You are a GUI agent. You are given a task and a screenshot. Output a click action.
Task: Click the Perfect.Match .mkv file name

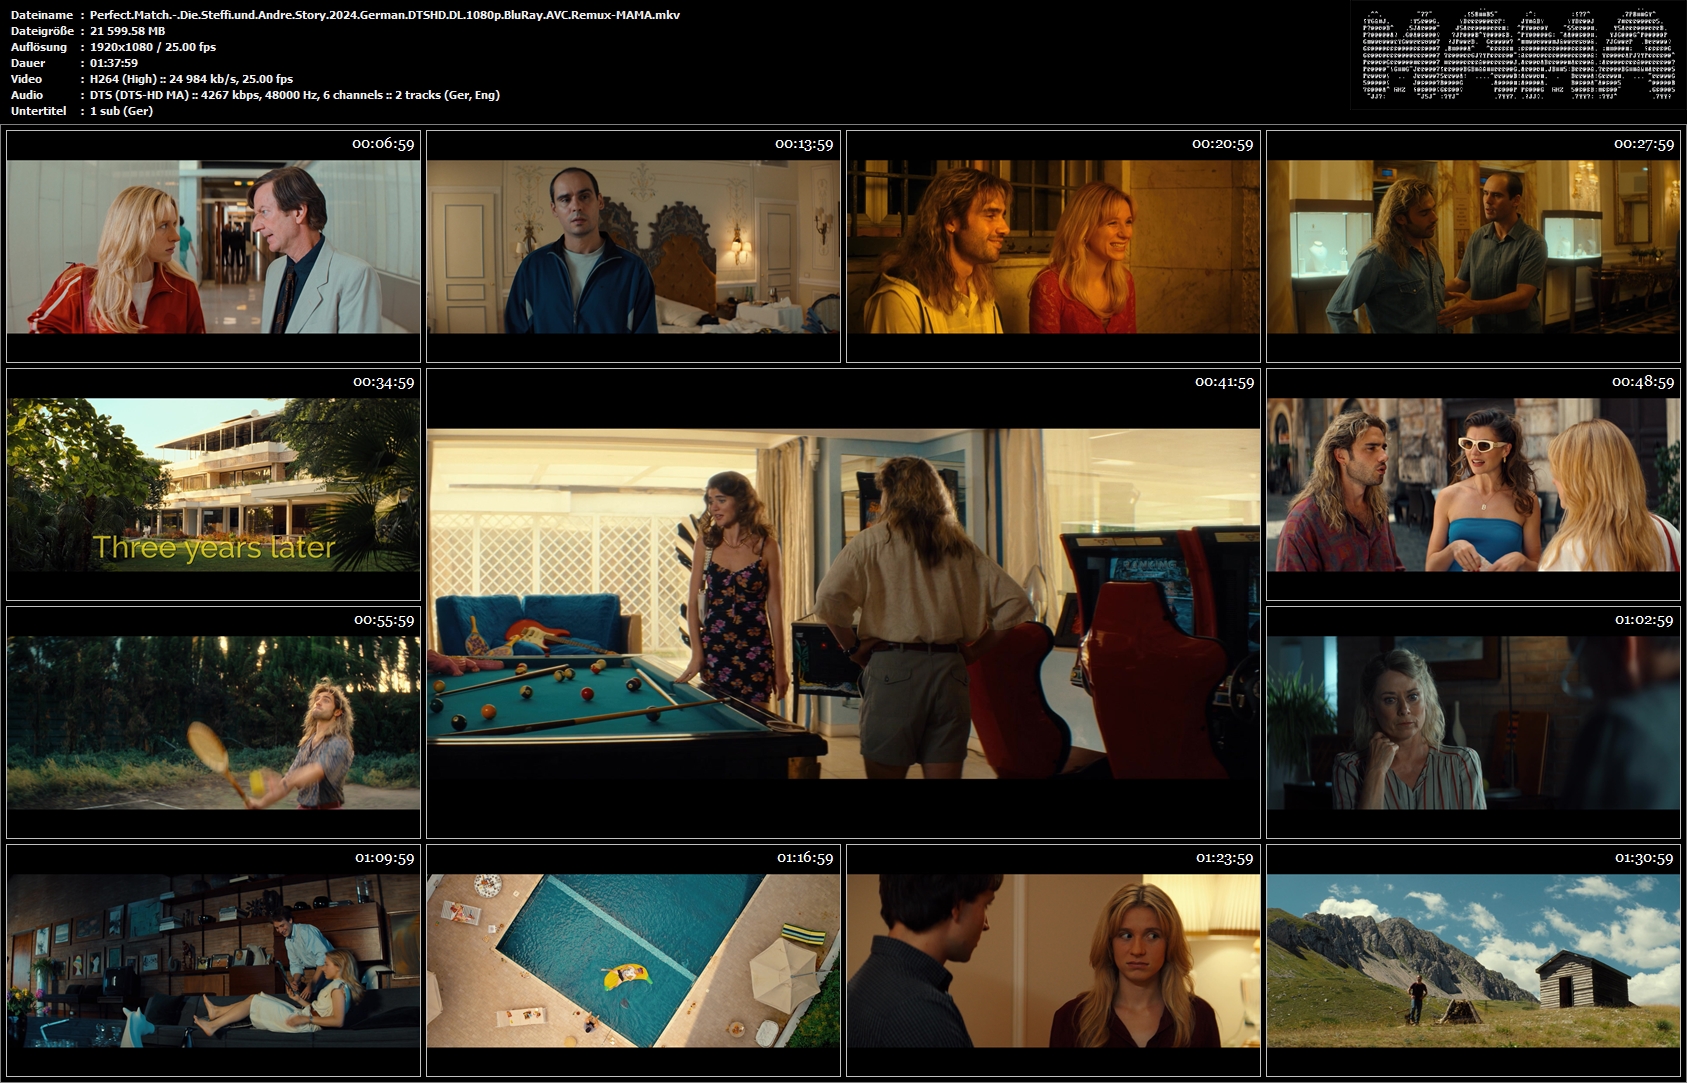(385, 15)
